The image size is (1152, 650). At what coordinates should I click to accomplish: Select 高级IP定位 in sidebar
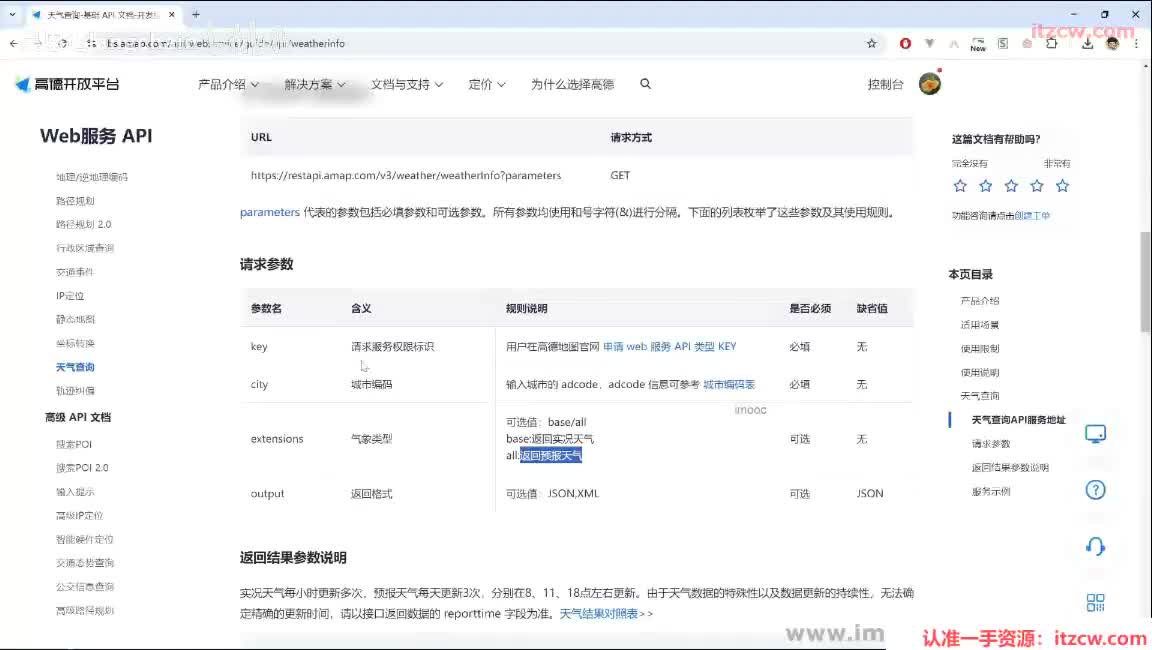pos(79,516)
